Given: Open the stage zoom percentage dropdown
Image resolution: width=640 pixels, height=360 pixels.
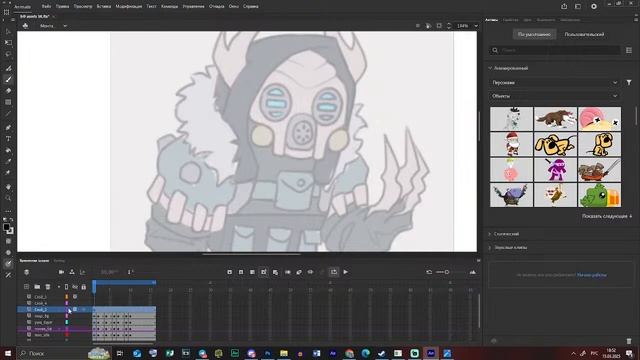Looking at the screenshot, I should pyautogui.click(x=476, y=26).
